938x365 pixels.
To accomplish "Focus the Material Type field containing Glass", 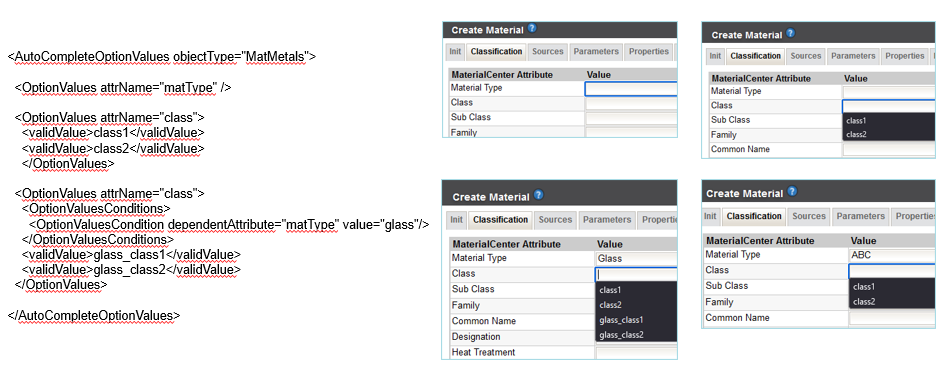I will pyautogui.click(x=636, y=259).
